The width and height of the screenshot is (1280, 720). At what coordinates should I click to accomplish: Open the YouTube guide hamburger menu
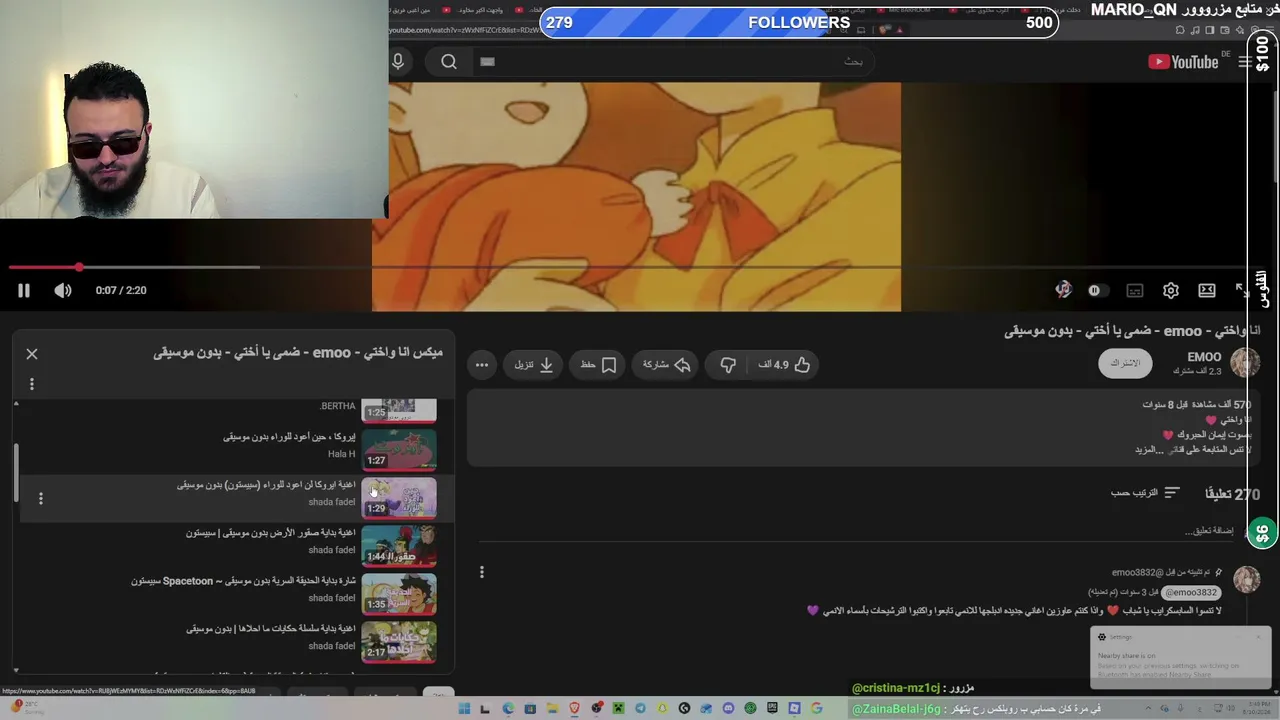(x=1245, y=62)
